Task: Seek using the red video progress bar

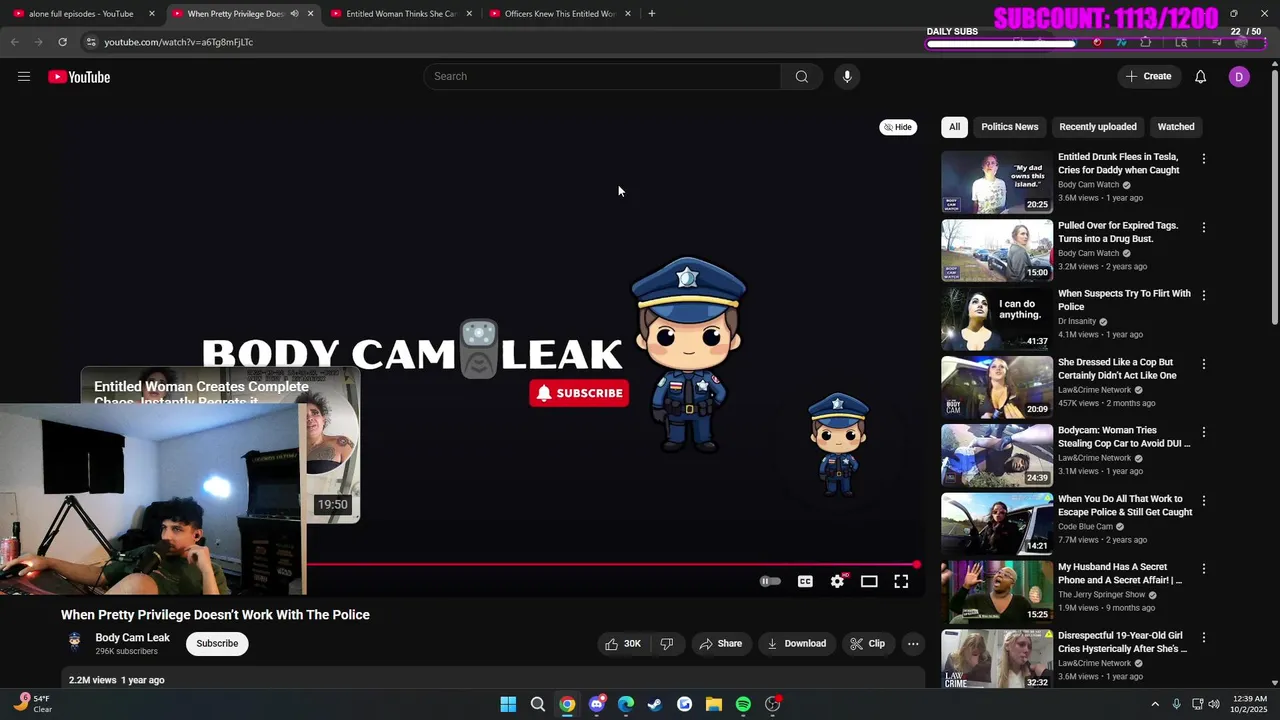Action: pyautogui.click(x=611, y=565)
